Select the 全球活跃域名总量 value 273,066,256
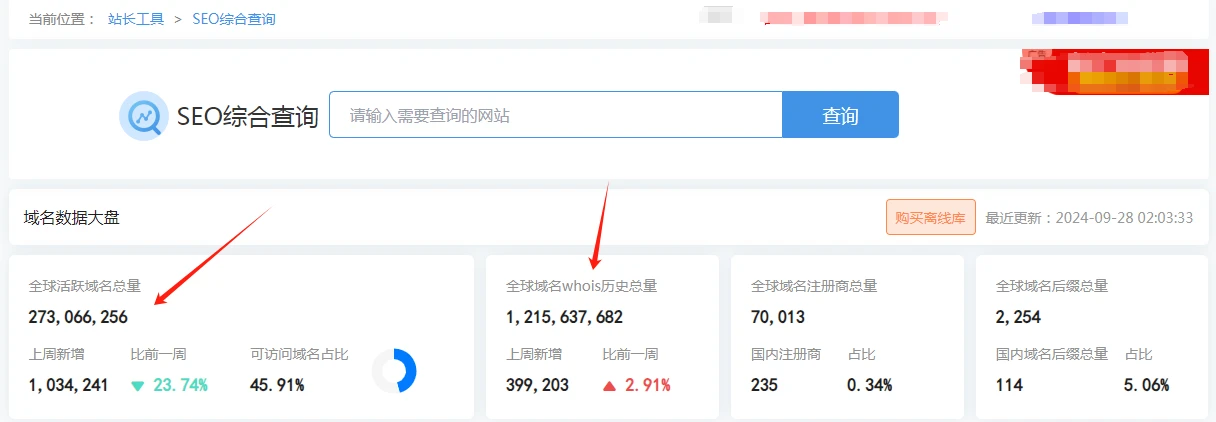The image size is (1216, 422). [78, 317]
